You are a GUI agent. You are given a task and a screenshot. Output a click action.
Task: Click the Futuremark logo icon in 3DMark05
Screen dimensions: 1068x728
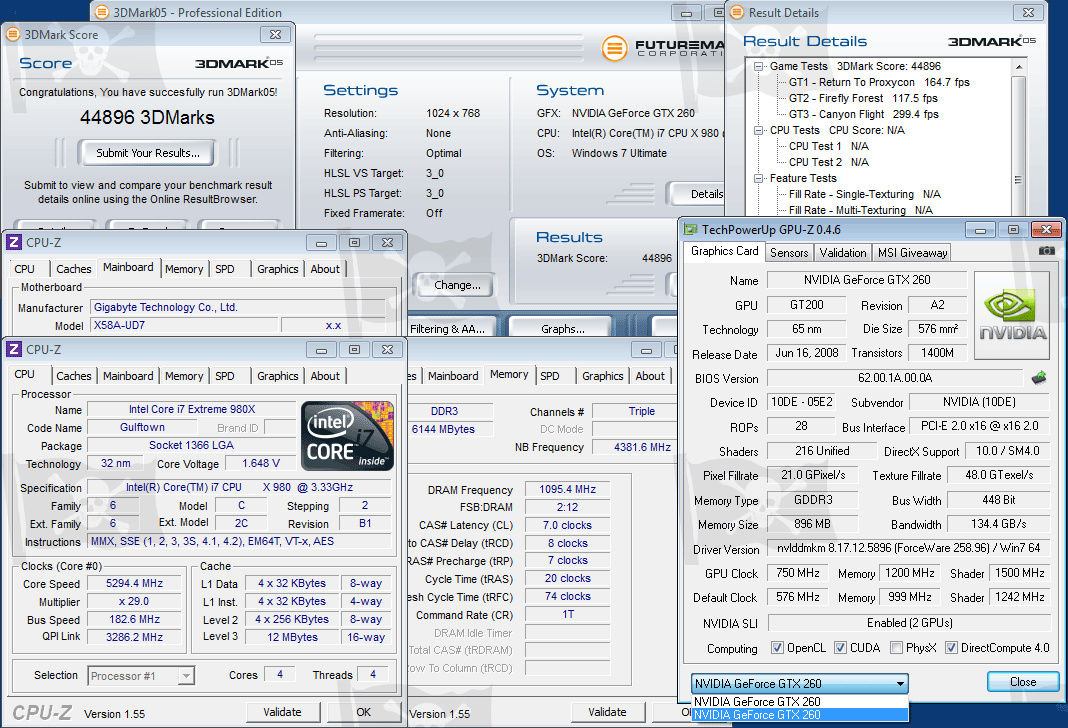(614, 48)
